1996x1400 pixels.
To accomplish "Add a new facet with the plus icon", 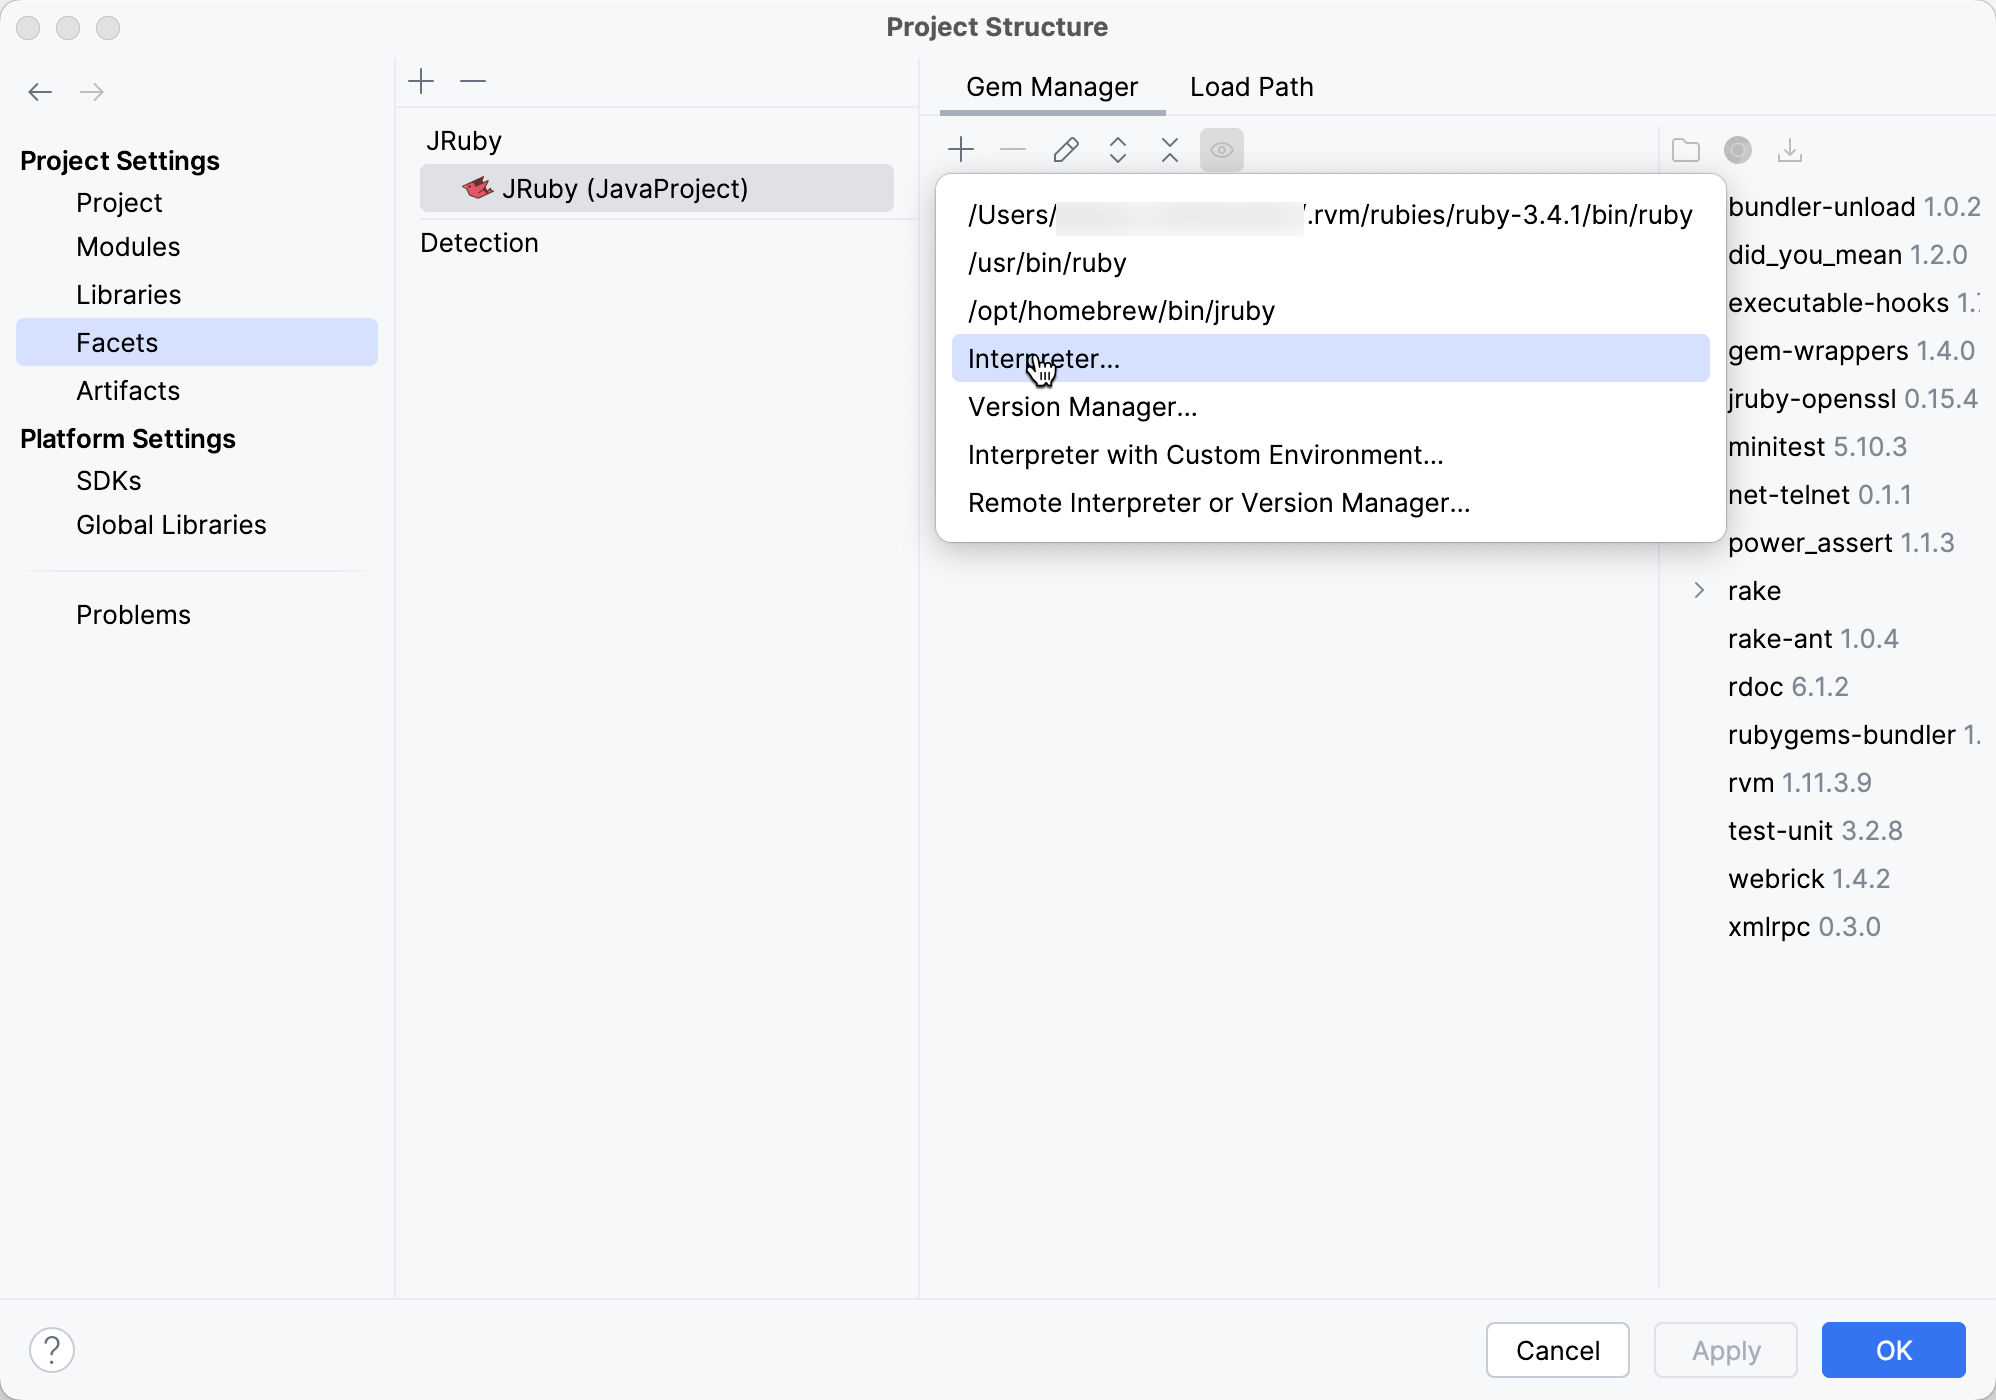I will tap(421, 81).
